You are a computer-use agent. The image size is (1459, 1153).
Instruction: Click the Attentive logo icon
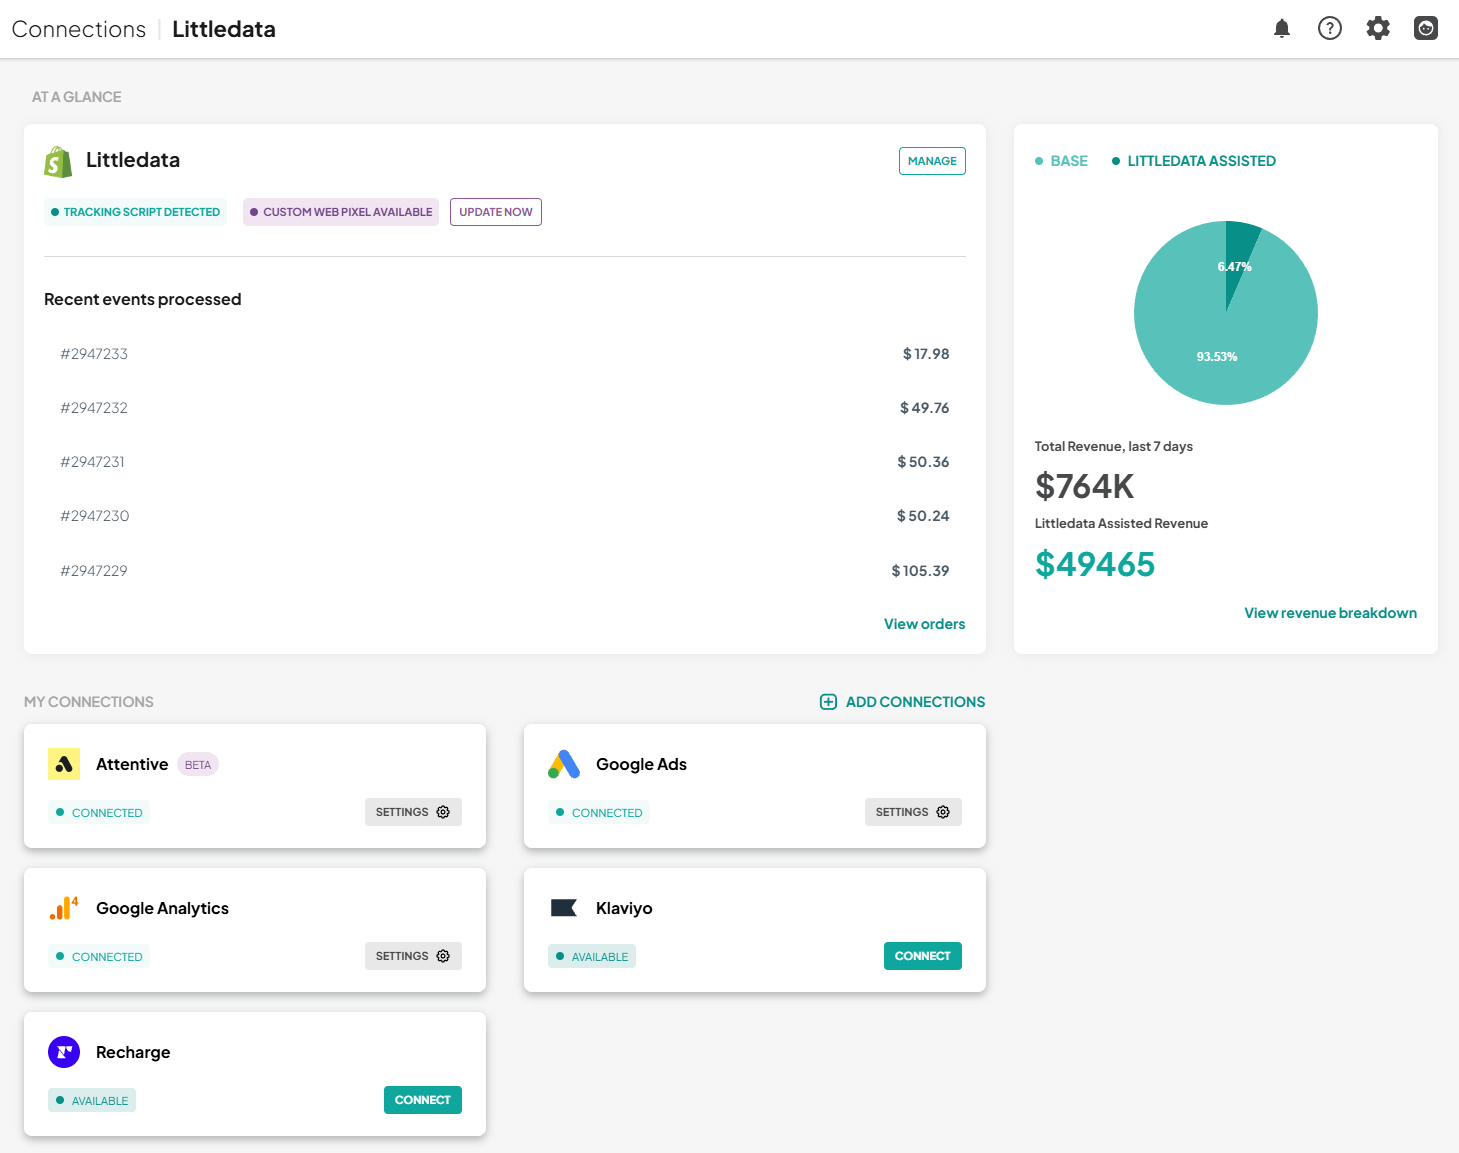(x=64, y=764)
